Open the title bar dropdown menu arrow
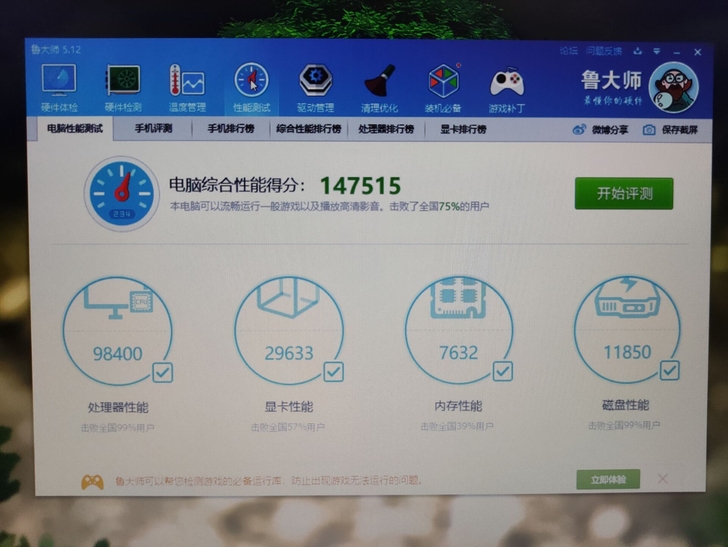 coord(656,51)
